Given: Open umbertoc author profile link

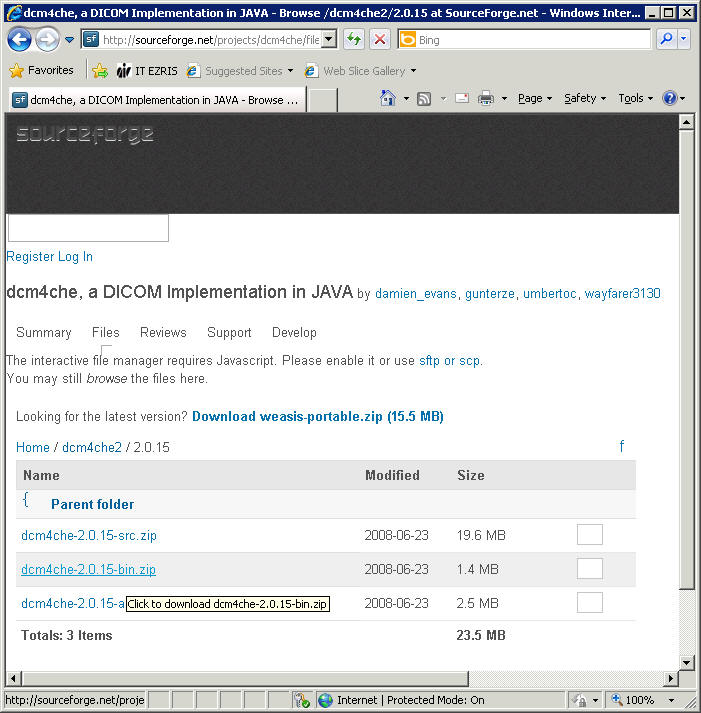Looking at the screenshot, I should 550,294.
